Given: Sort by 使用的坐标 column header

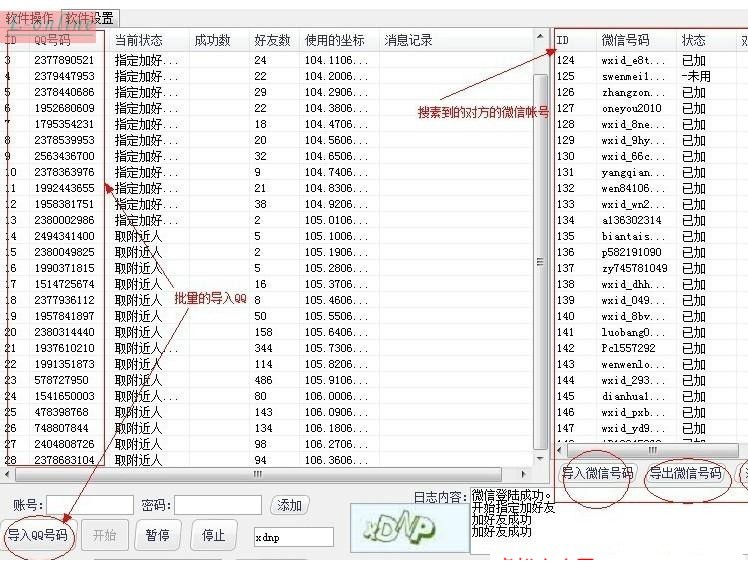Looking at the screenshot, I should point(335,40).
